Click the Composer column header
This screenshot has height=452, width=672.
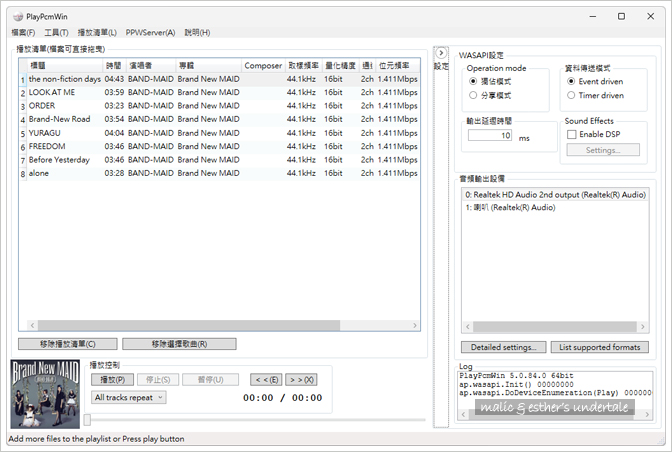pyautogui.click(x=263, y=66)
